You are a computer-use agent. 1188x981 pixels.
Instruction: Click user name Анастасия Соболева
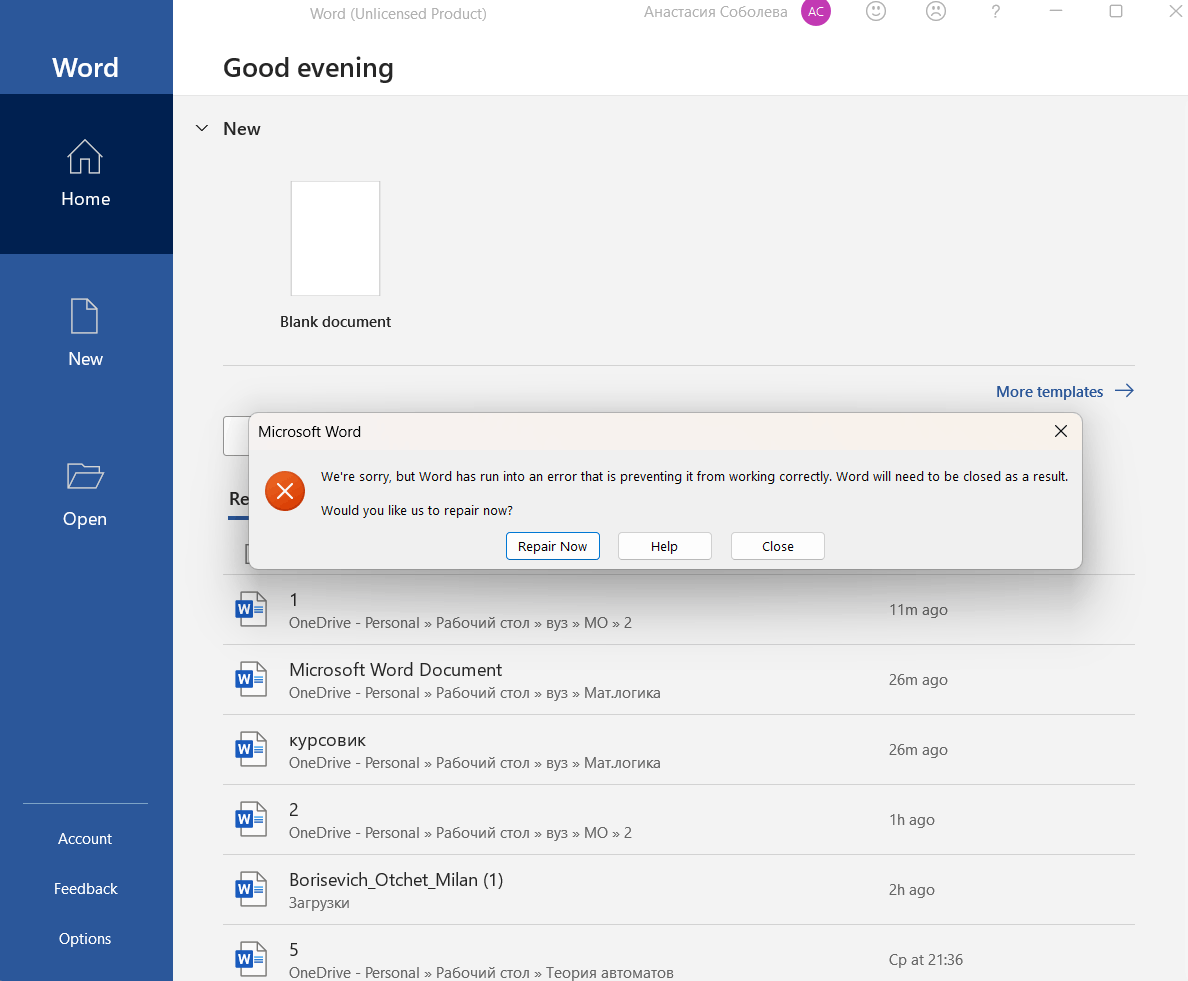[x=715, y=12]
